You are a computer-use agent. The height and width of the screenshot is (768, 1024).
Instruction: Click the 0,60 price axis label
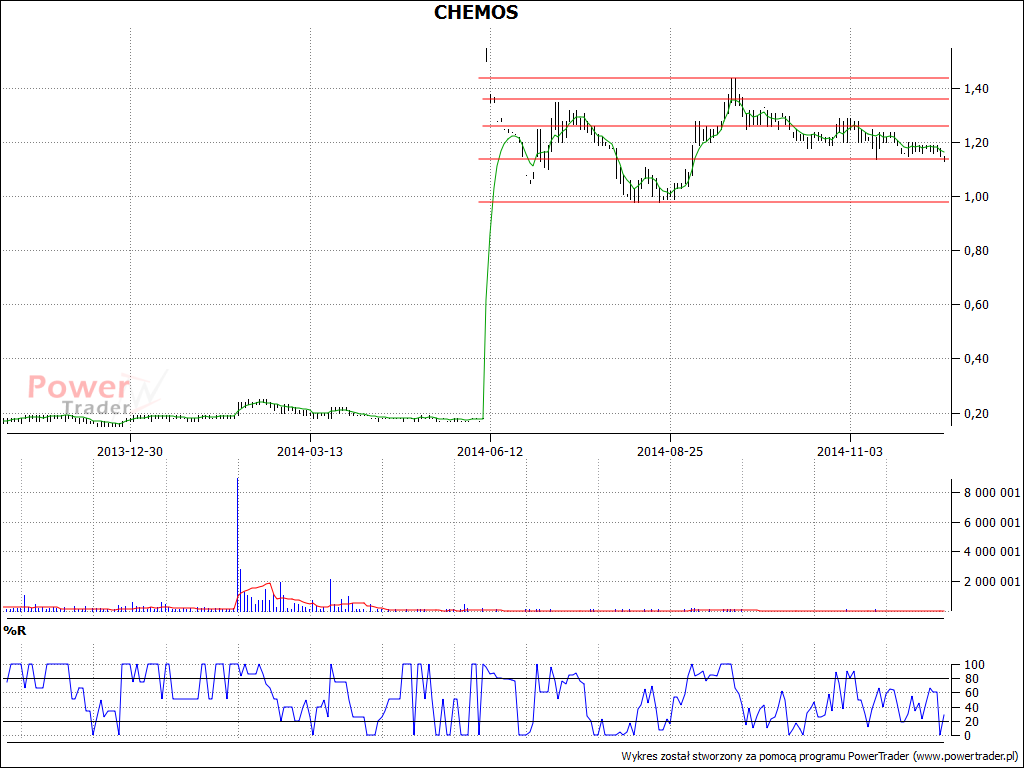click(x=976, y=305)
